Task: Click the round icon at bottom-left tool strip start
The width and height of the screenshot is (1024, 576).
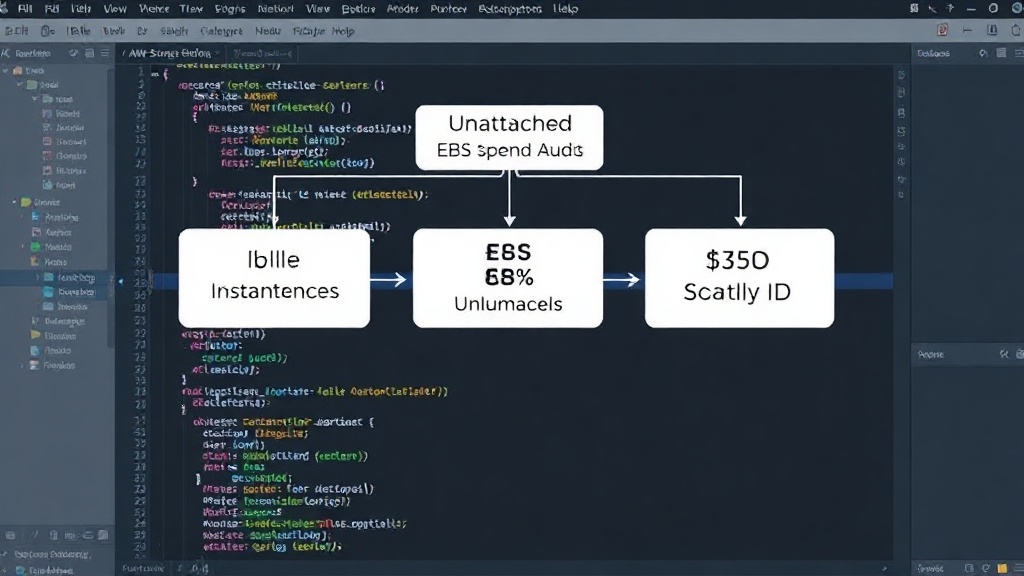Action: [x=10, y=536]
